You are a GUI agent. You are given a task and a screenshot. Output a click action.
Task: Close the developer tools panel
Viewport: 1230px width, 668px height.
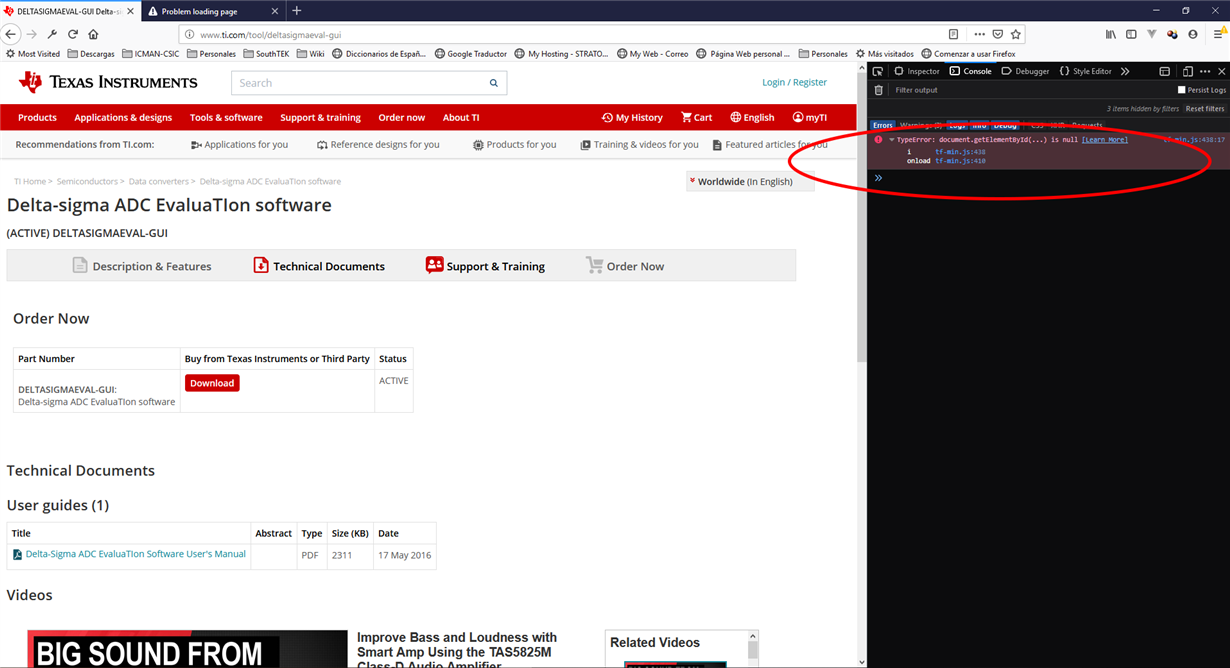coord(1221,71)
